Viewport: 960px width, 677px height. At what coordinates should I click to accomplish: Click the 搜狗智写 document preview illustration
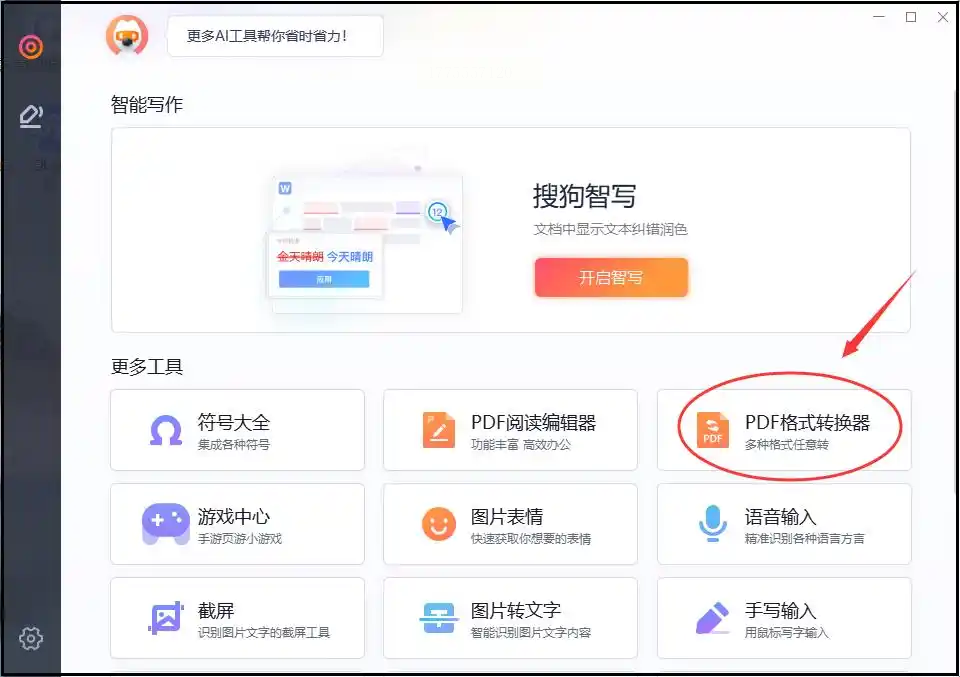[366, 239]
